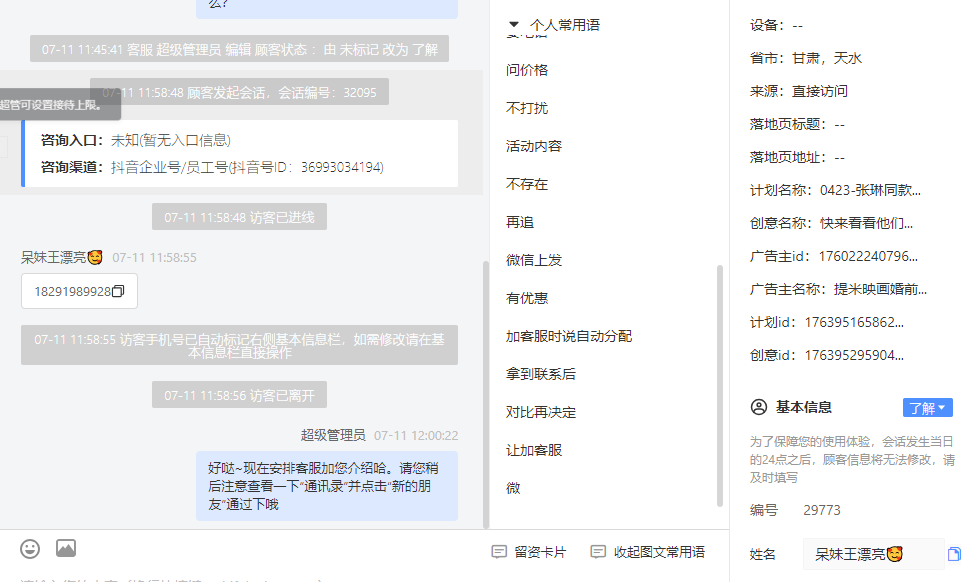Screen dimensions: 966x582
Task: Click the 好哒~现在安排客服 reply bubble
Action: pos(327,486)
